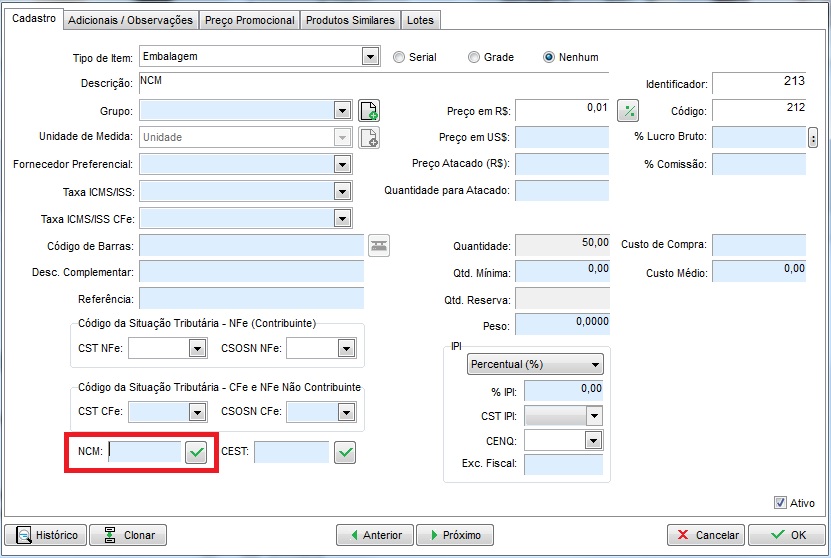Open the Produtos Similares tab
Image resolution: width=831 pixels, height=558 pixels.
tap(350, 20)
